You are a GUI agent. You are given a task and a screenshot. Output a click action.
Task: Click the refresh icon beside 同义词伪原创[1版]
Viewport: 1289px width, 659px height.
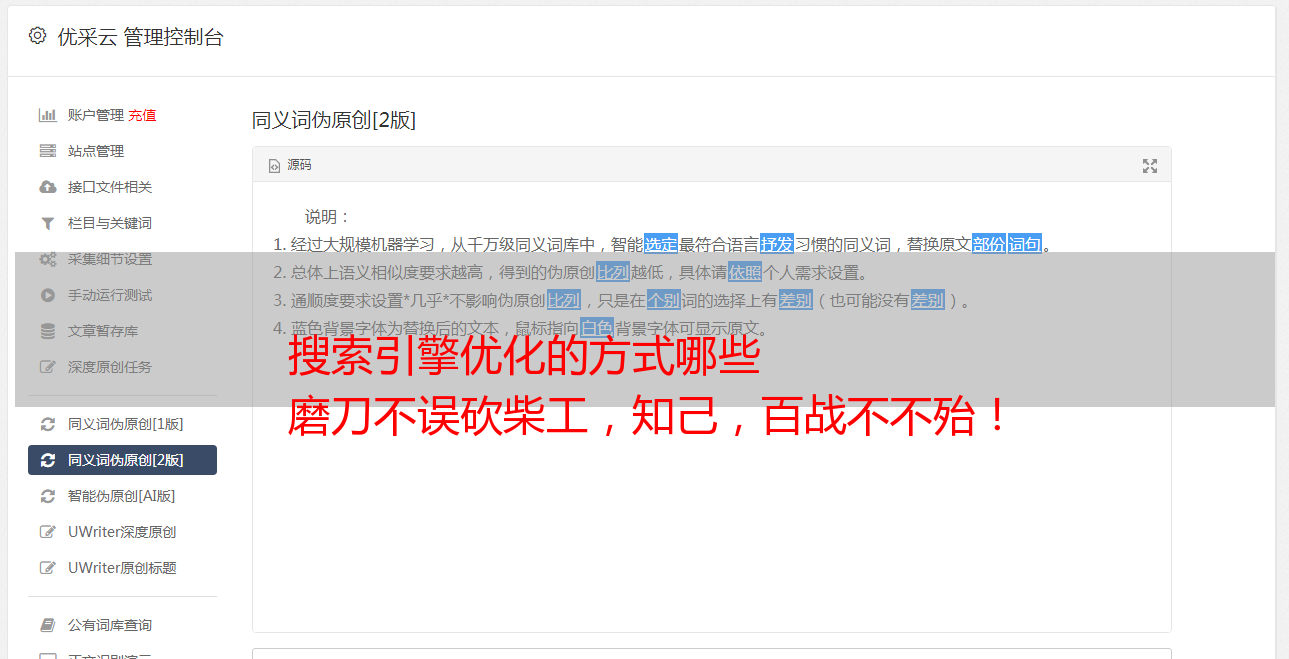point(47,424)
